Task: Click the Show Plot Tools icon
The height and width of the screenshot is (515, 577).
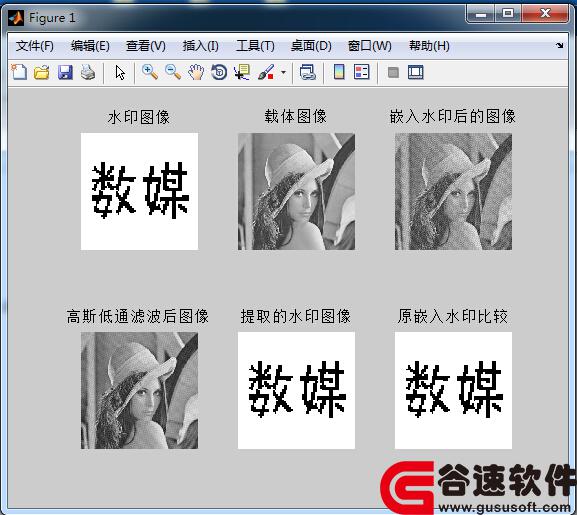Action: 416,72
